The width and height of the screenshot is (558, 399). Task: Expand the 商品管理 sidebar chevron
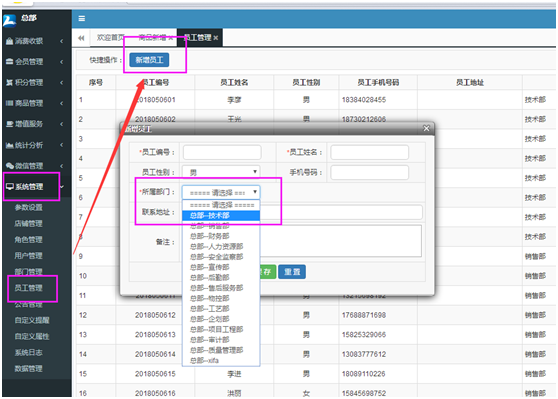coord(62,103)
